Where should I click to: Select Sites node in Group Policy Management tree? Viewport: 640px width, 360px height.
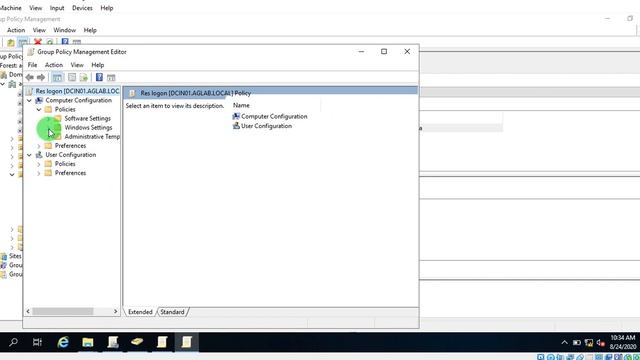[x=15, y=256]
